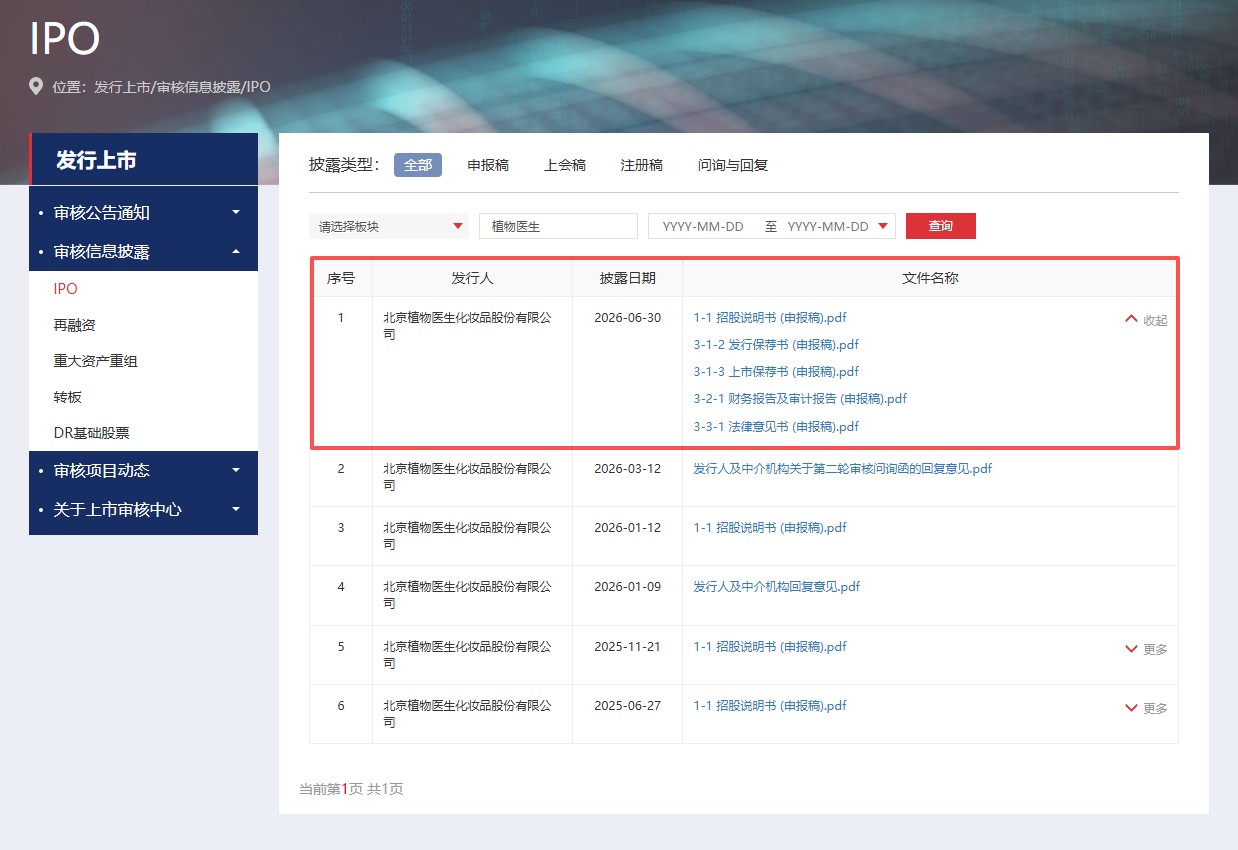Click the pagination text 当前第1页 共1页

351,789
